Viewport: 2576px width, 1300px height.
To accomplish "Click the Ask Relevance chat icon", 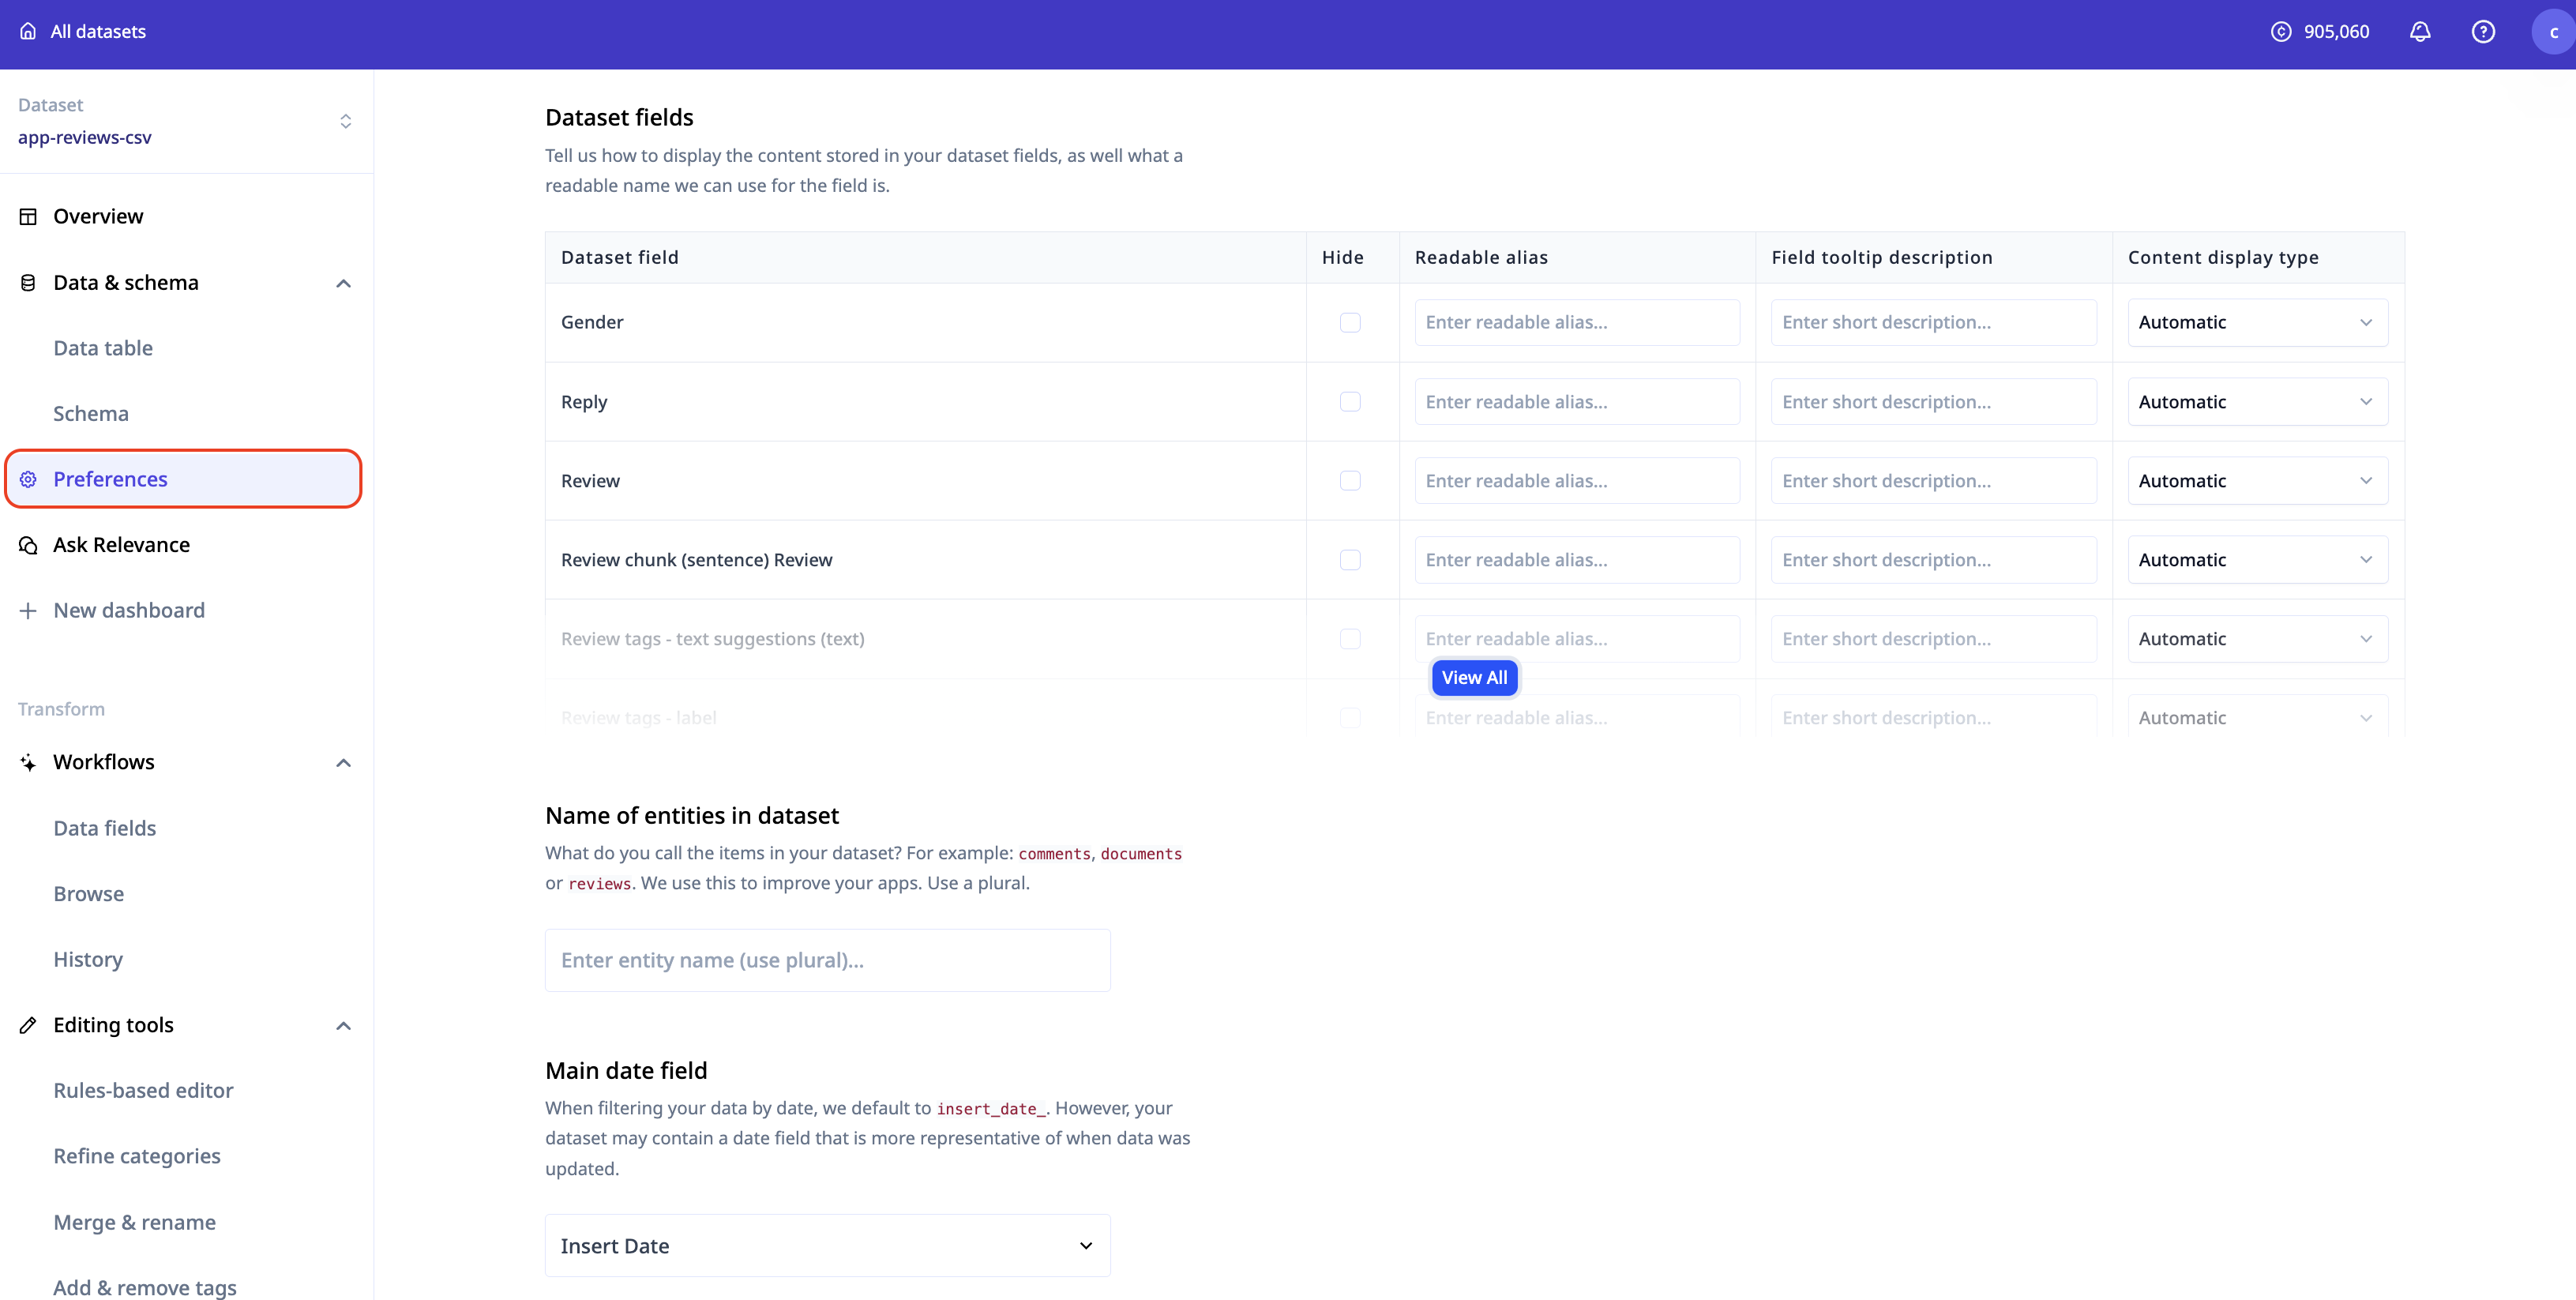I will (28, 545).
